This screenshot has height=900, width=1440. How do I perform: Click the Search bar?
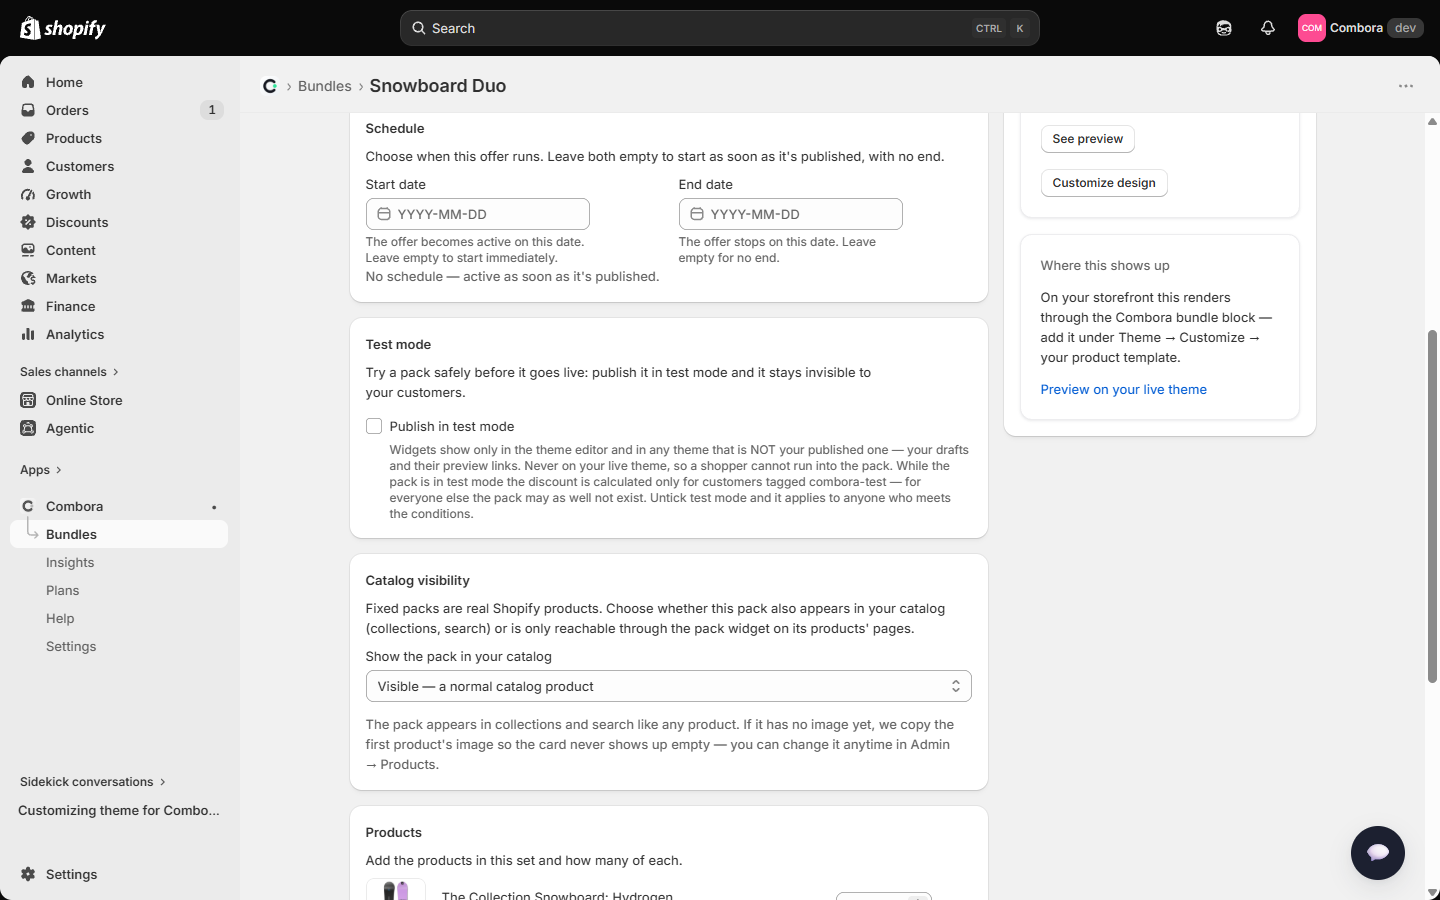(720, 28)
